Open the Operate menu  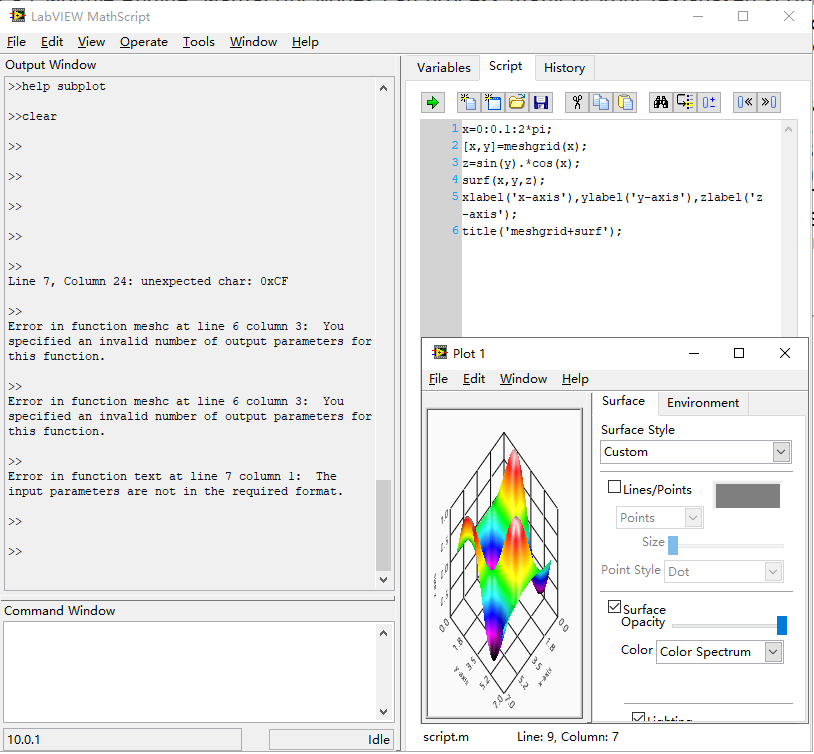click(x=144, y=42)
